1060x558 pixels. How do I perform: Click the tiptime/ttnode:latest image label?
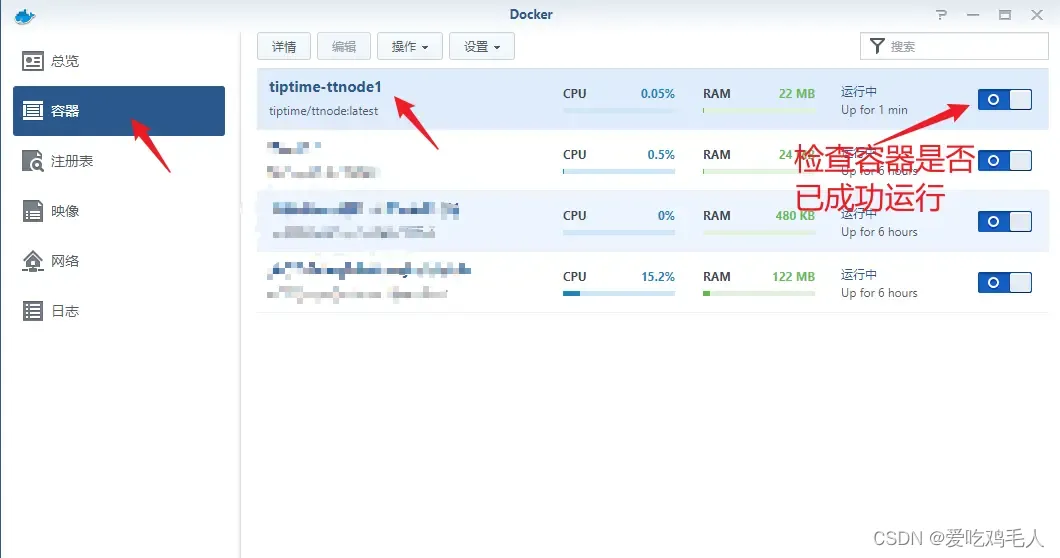coord(323,111)
